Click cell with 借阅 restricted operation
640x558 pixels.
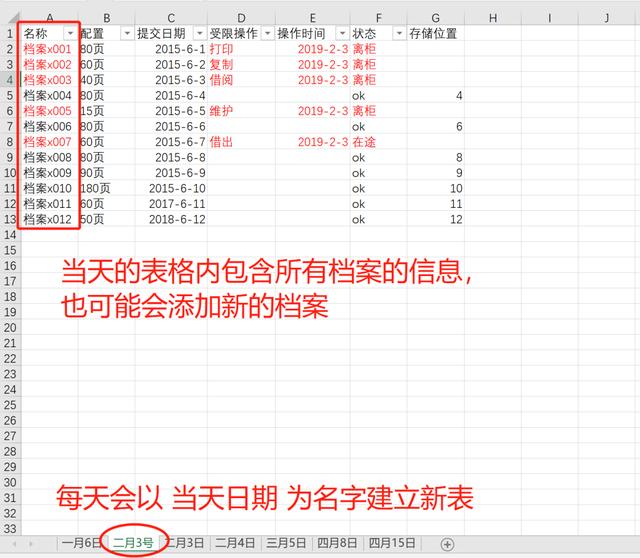241,80
